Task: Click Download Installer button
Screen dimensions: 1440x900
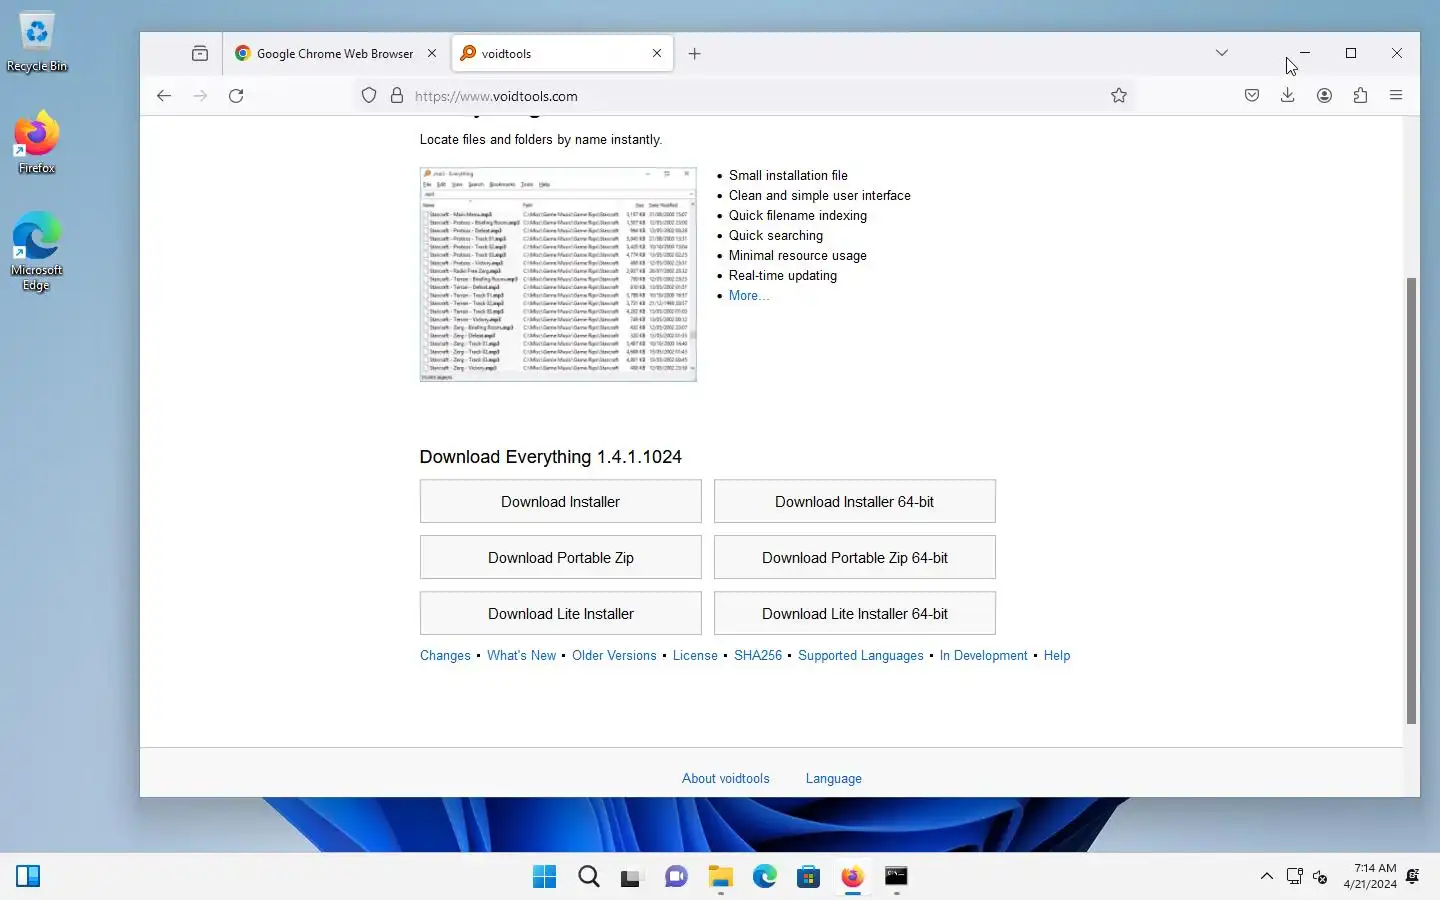Action: click(x=560, y=502)
